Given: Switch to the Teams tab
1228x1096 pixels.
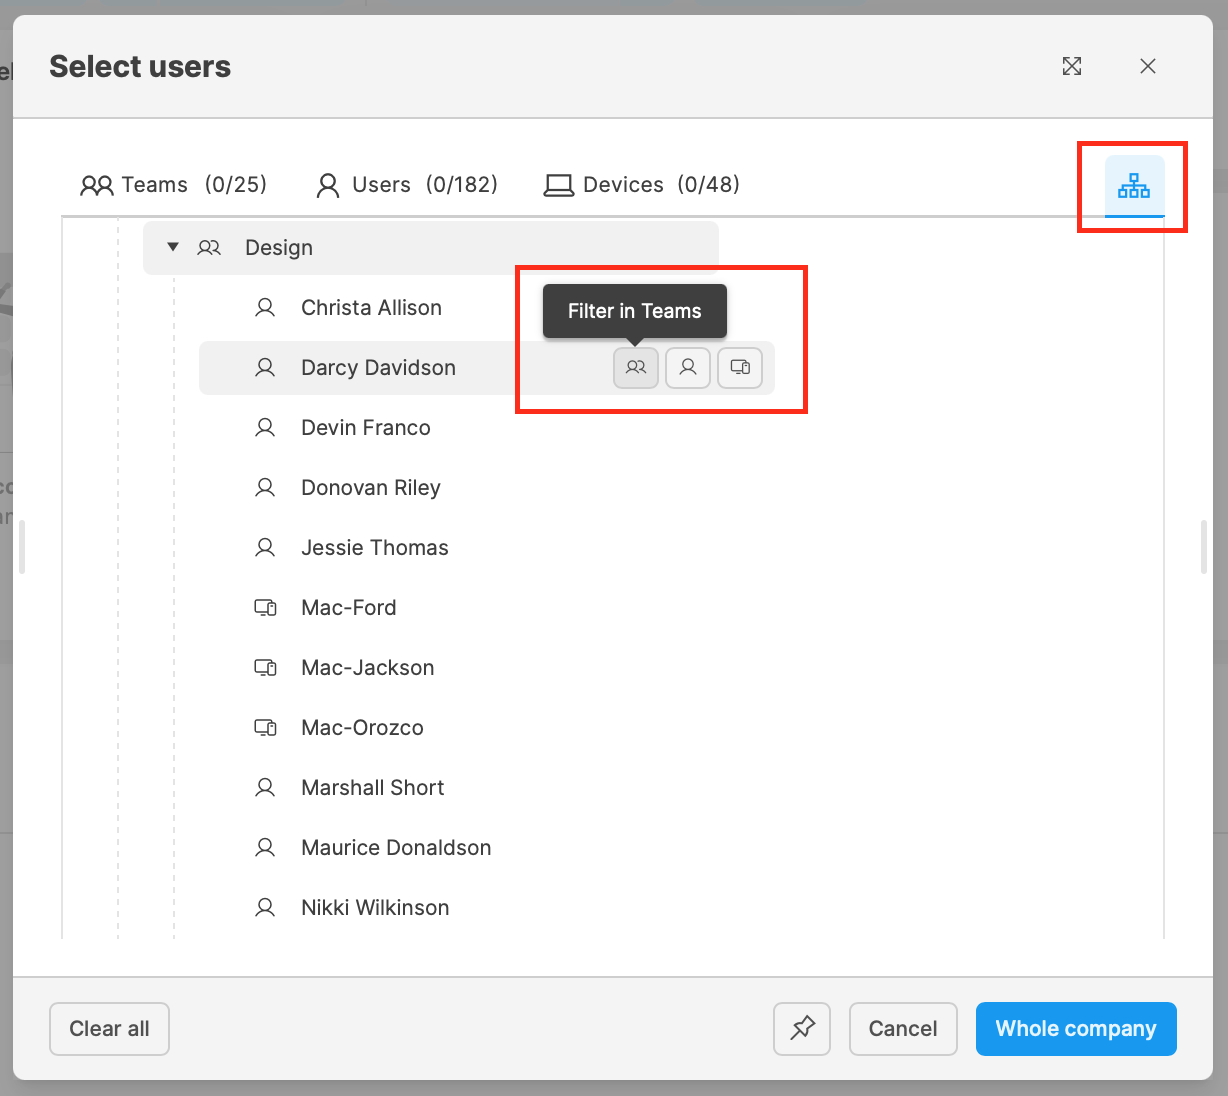Looking at the screenshot, I should pos(174,185).
